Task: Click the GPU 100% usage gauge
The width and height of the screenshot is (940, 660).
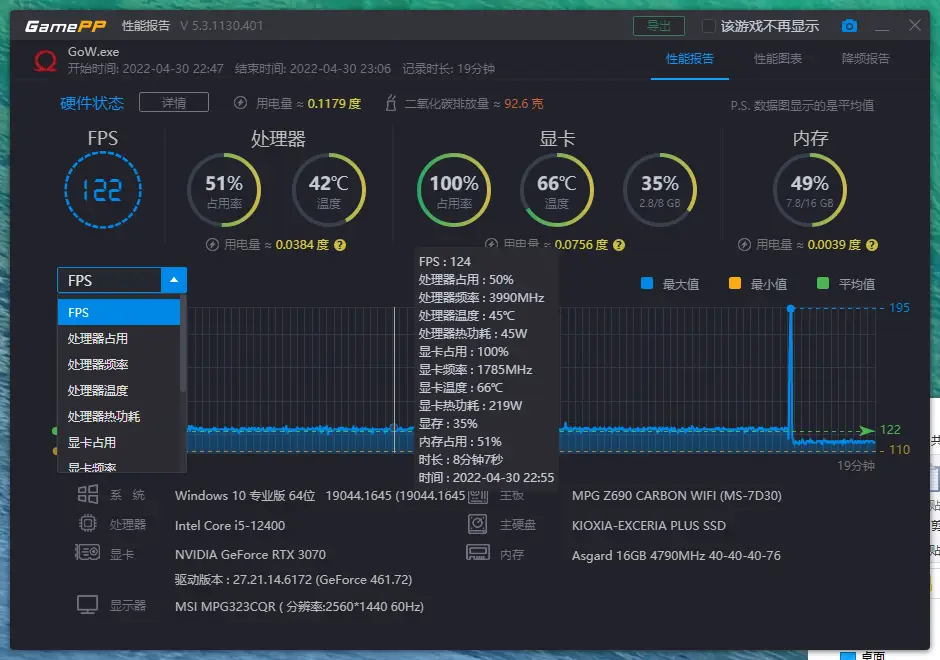Action: [x=454, y=190]
